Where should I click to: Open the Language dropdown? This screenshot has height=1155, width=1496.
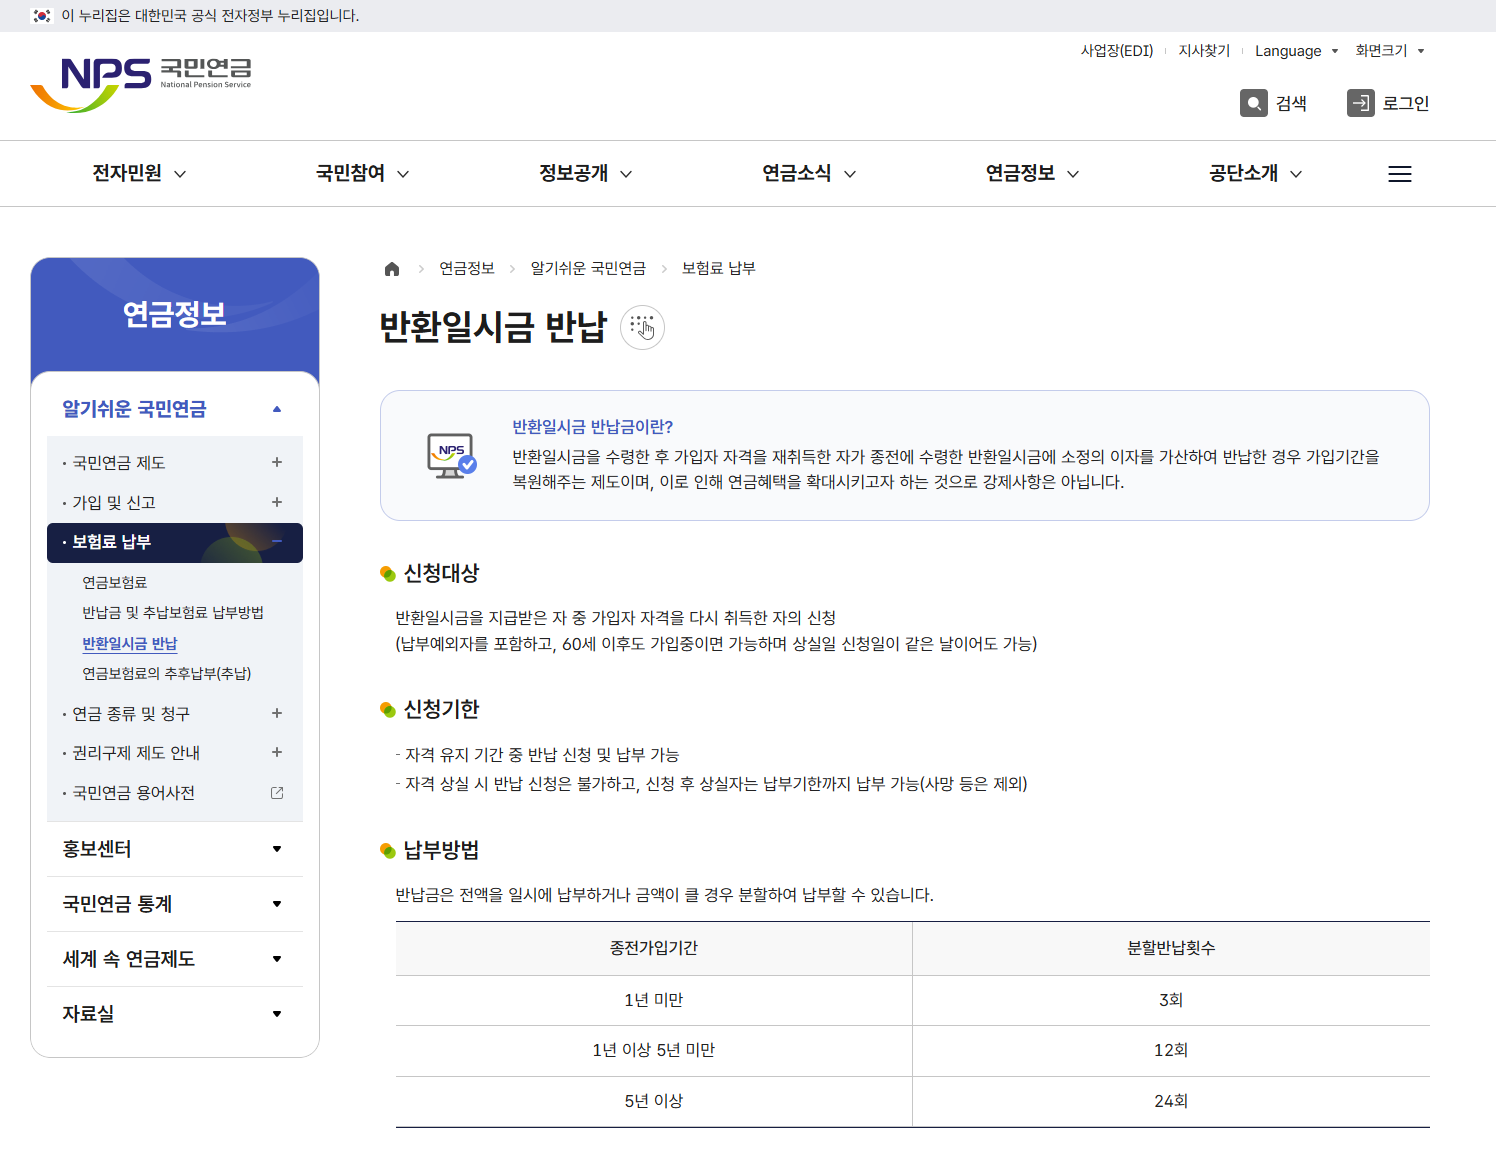tap(1296, 51)
